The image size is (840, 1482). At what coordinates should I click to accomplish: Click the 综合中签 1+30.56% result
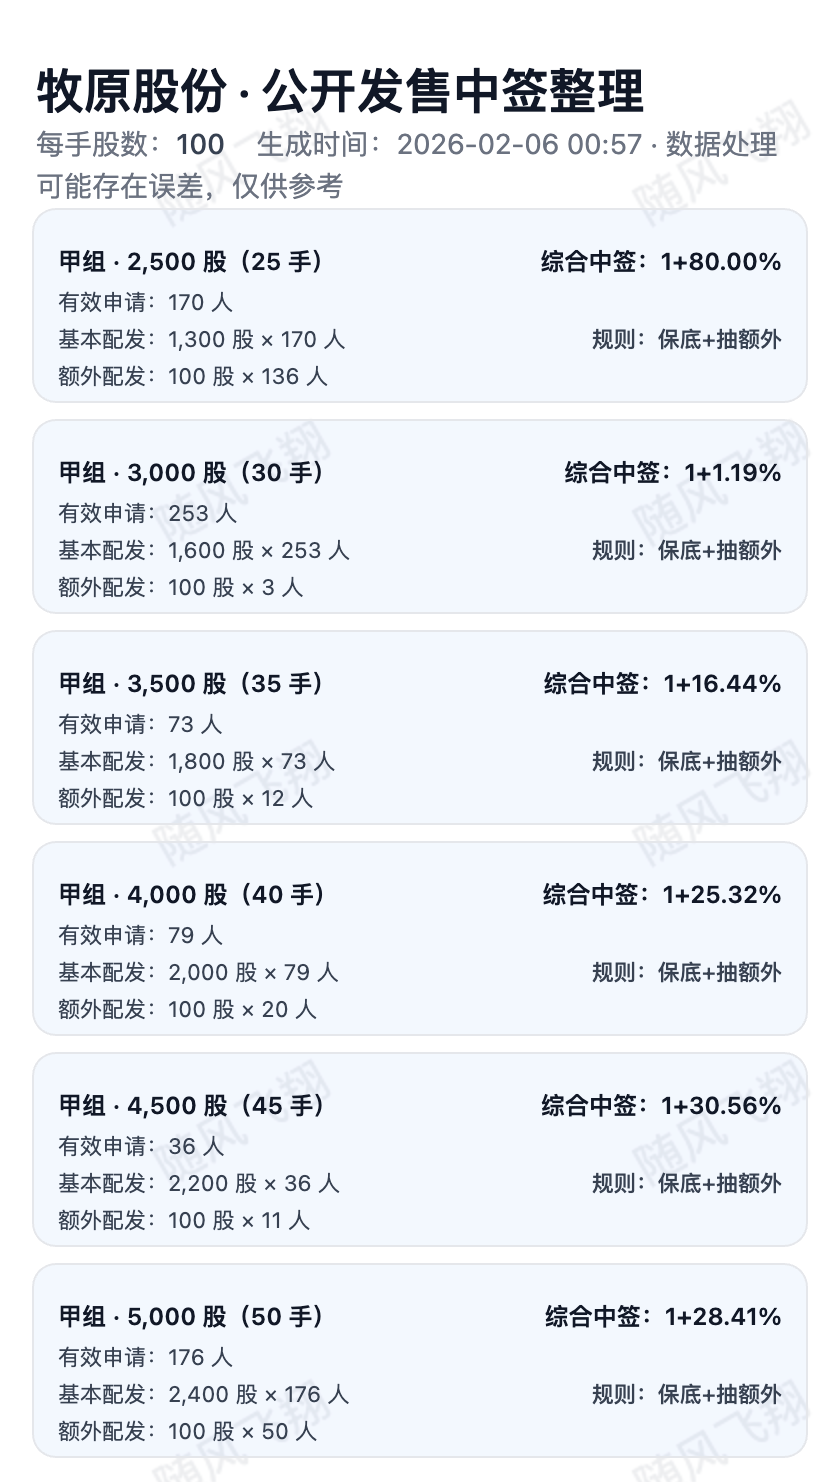[x=661, y=1106]
